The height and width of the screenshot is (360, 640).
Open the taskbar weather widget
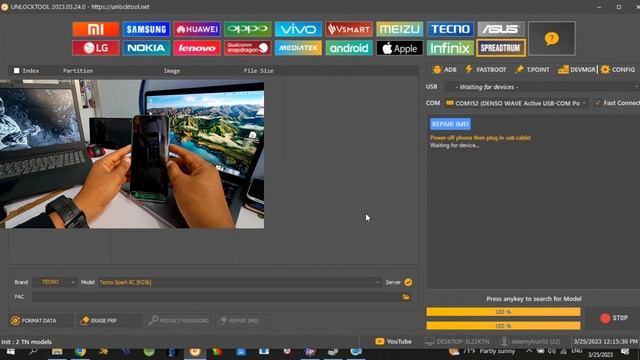click(x=483, y=352)
